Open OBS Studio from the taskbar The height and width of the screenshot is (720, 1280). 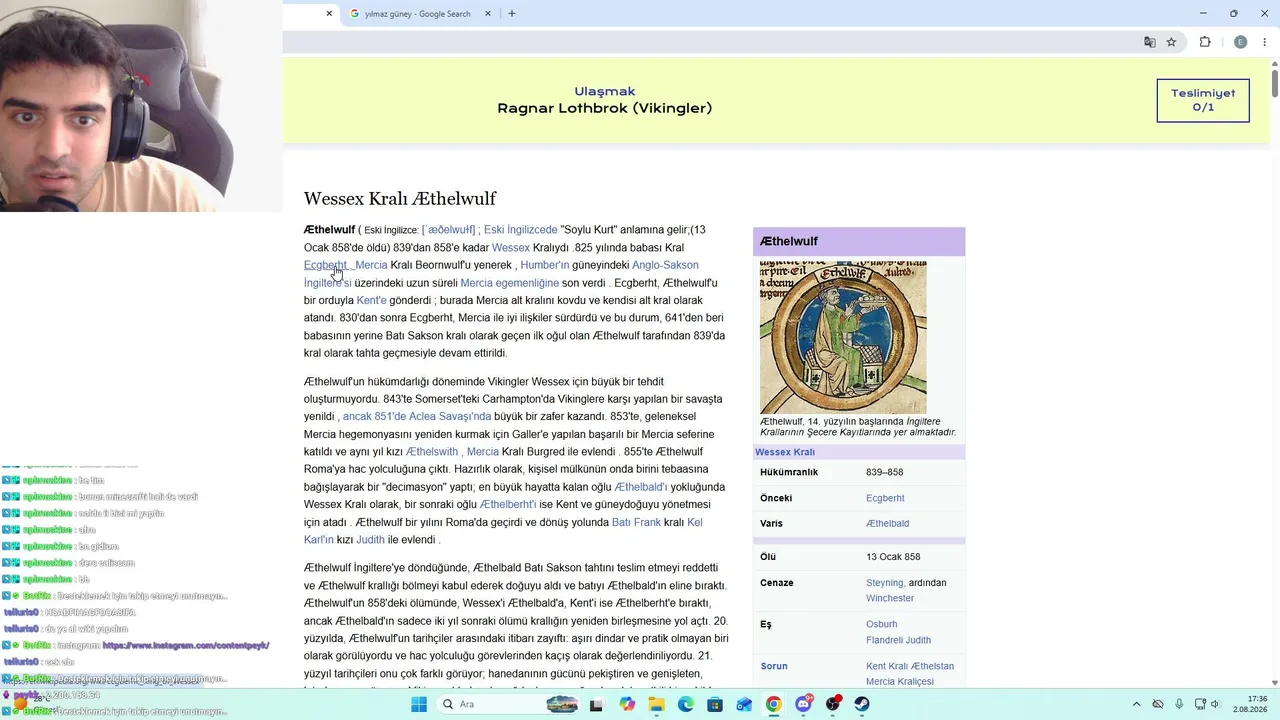[x=833, y=704]
